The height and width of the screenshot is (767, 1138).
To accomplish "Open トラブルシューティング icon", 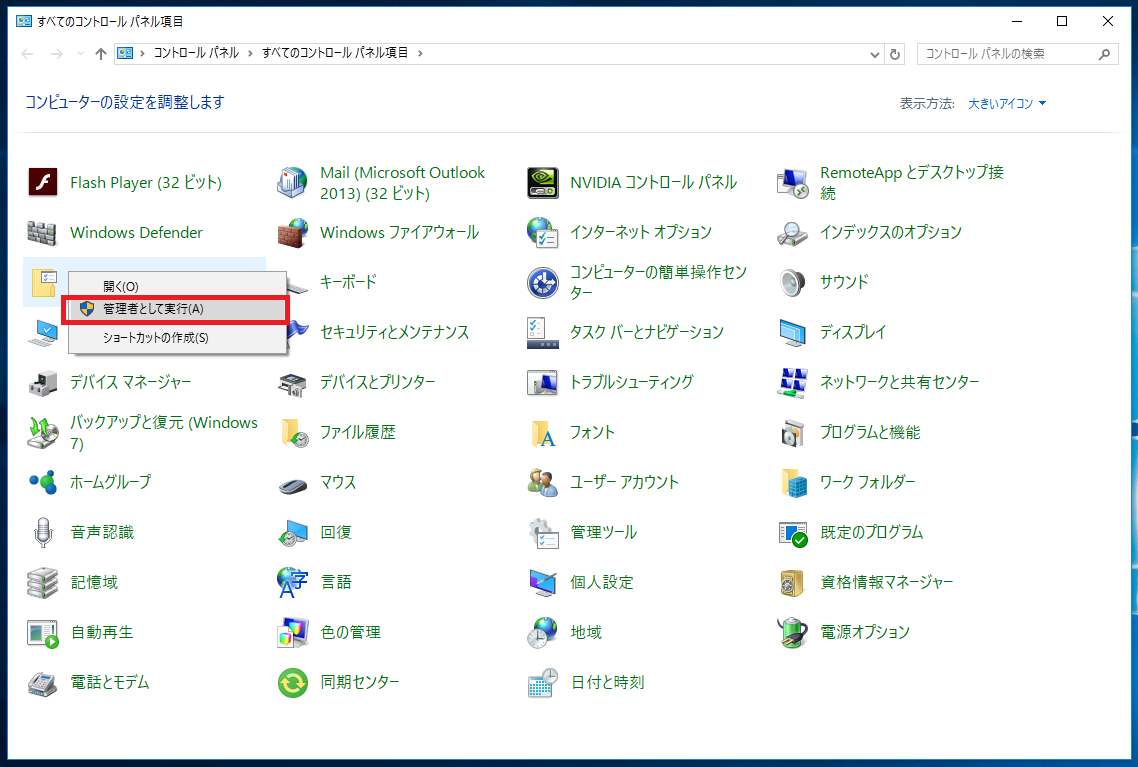I will click(x=543, y=382).
